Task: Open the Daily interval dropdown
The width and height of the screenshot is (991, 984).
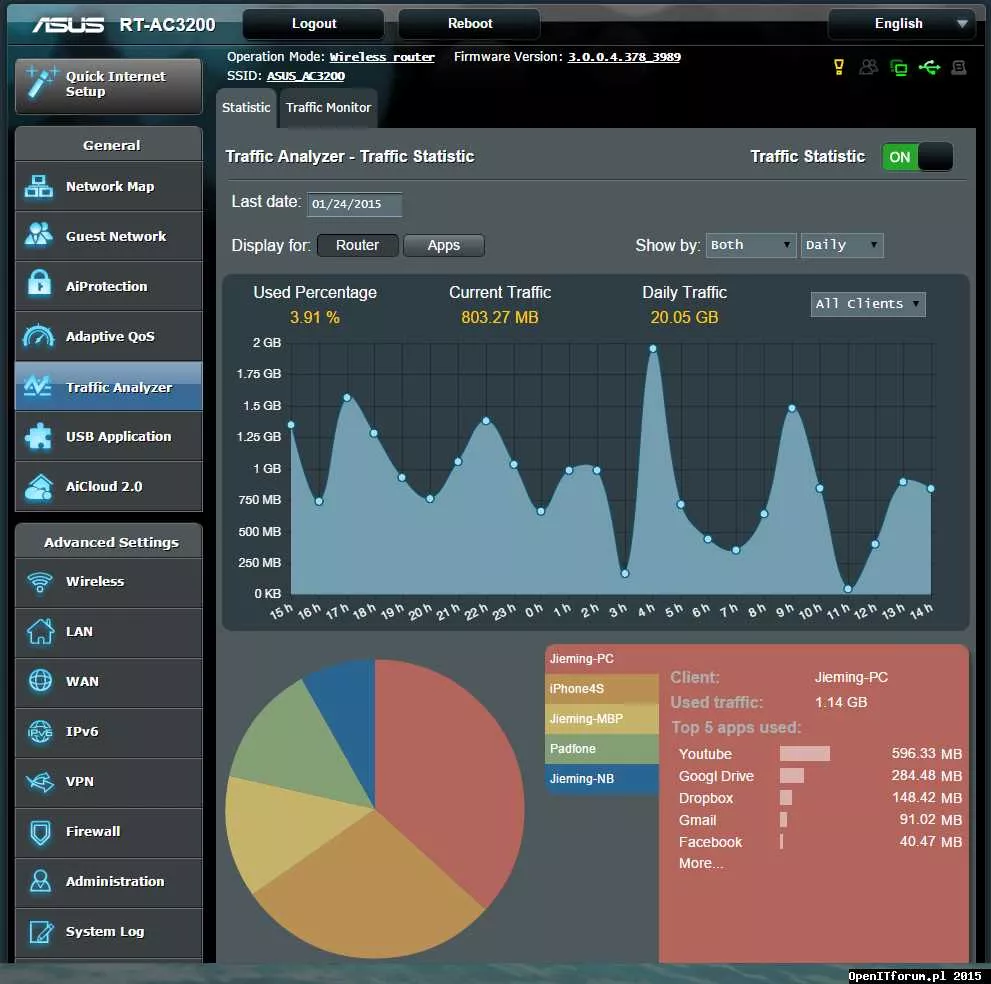Action: [842, 245]
